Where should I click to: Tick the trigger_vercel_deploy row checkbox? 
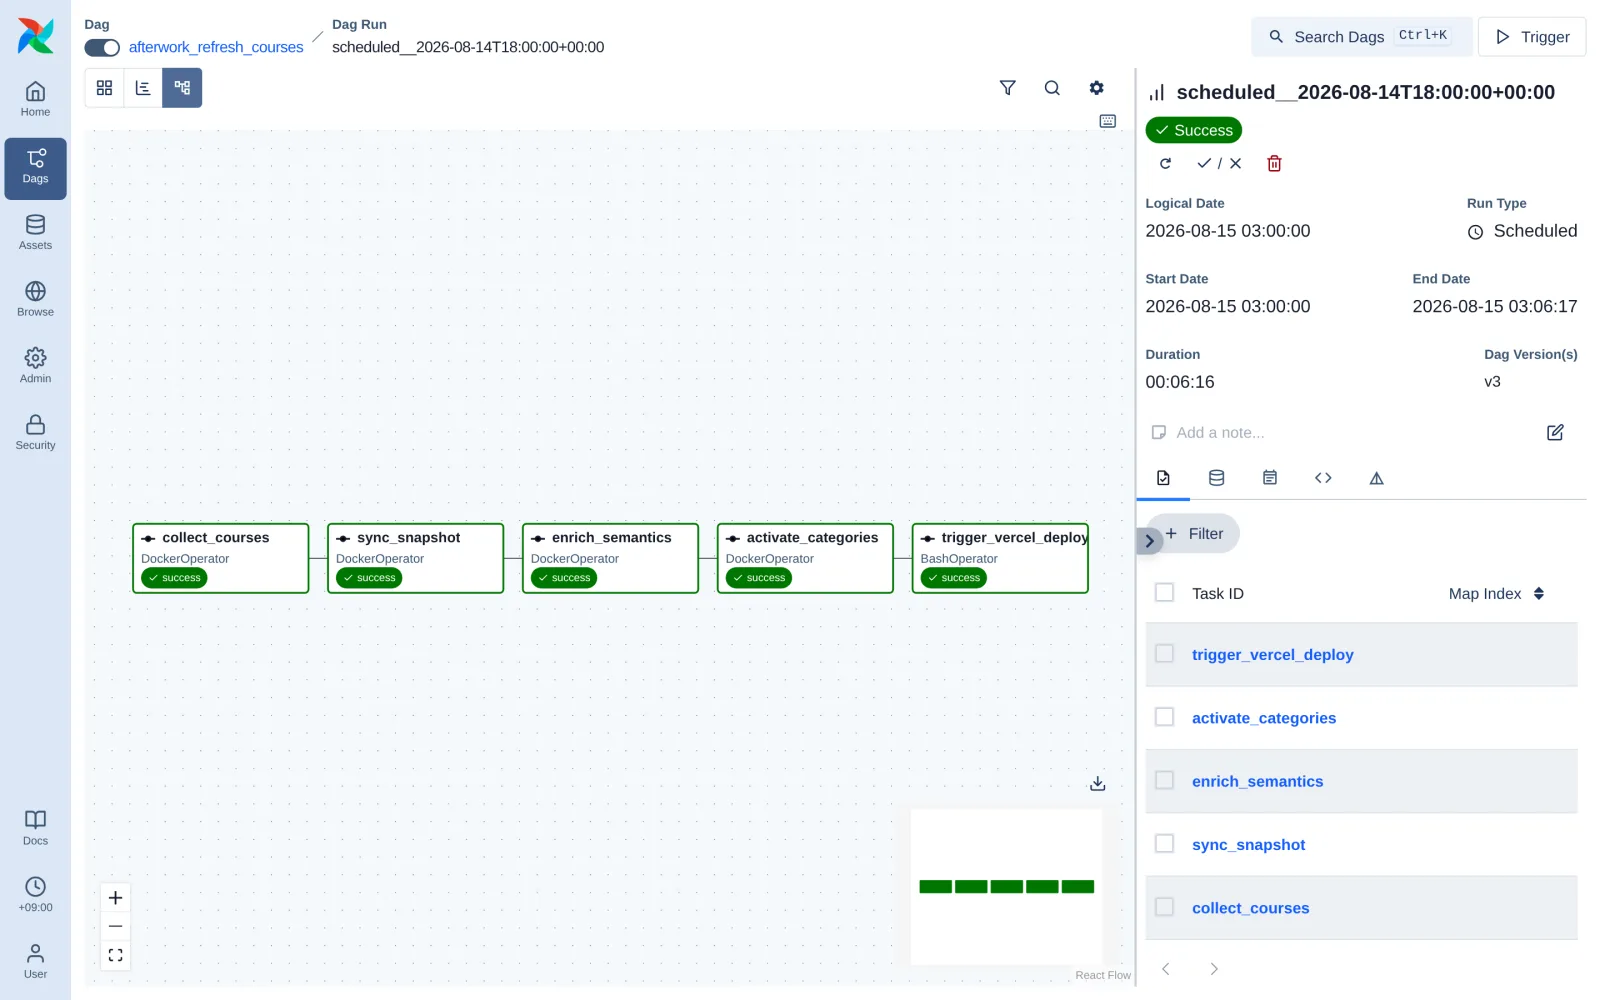pos(1164,653)
